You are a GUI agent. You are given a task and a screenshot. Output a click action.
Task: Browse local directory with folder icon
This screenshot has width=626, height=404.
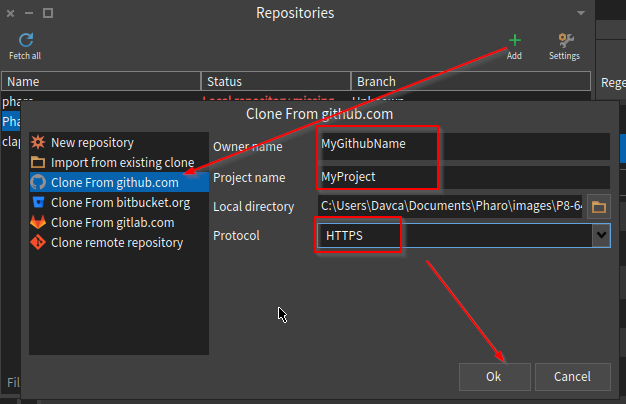599,207
